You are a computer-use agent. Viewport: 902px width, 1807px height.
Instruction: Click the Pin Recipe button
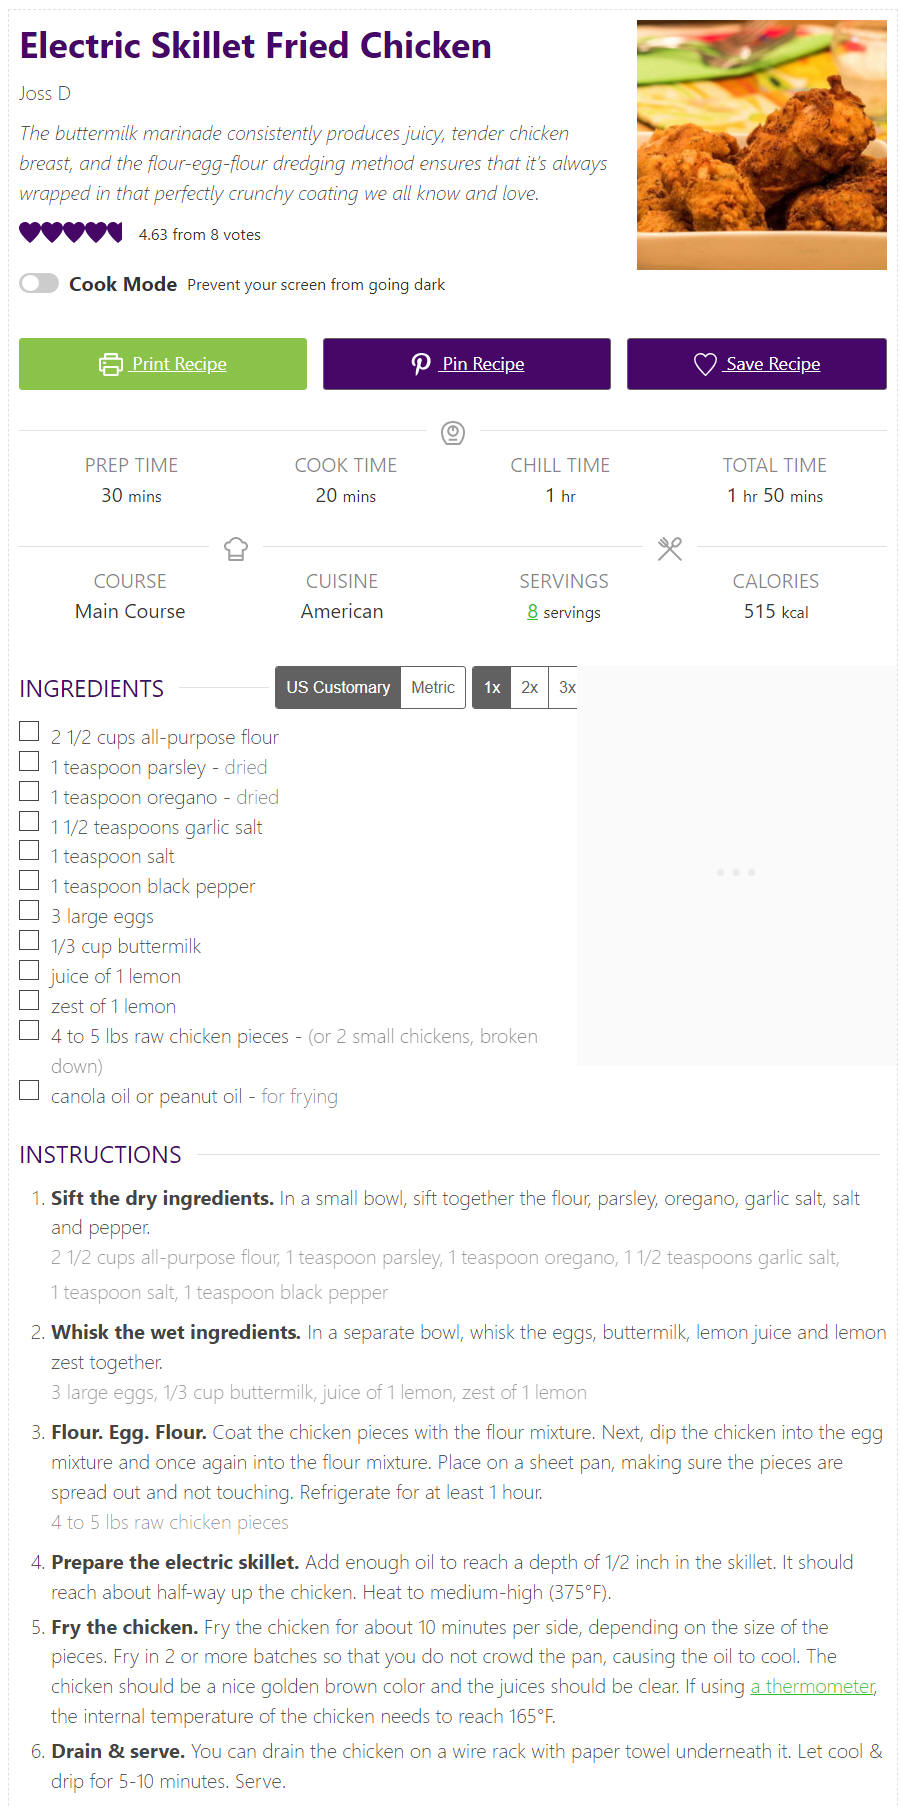467,364
